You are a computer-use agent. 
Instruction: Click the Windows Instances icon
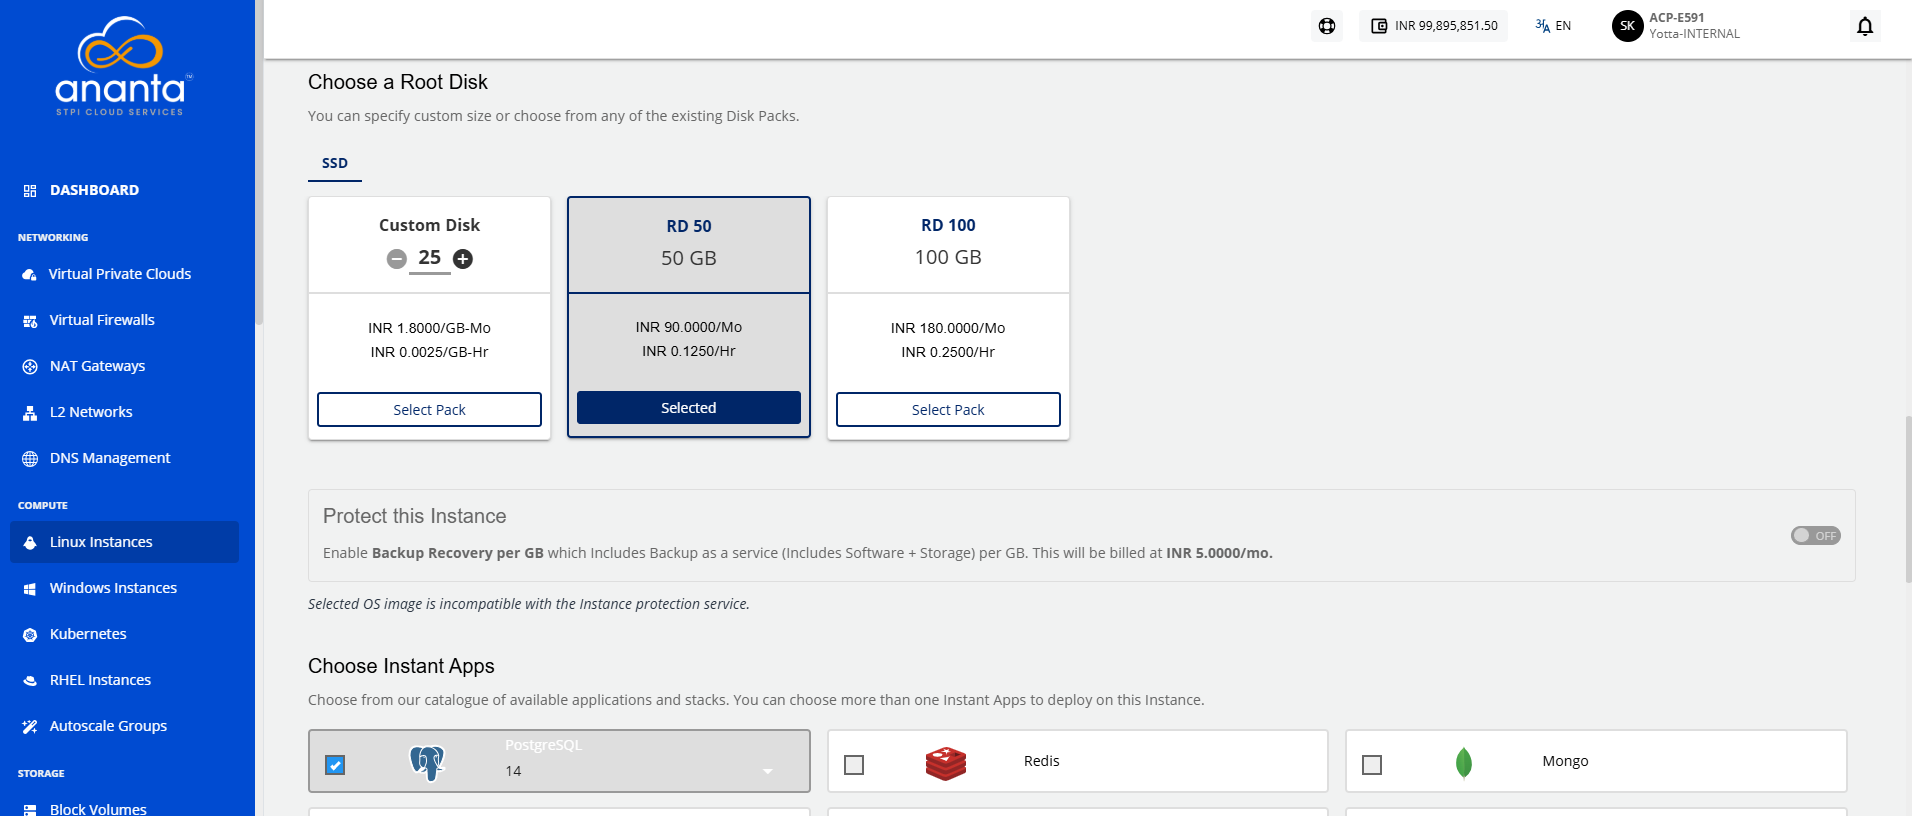(x=30, y=588)
